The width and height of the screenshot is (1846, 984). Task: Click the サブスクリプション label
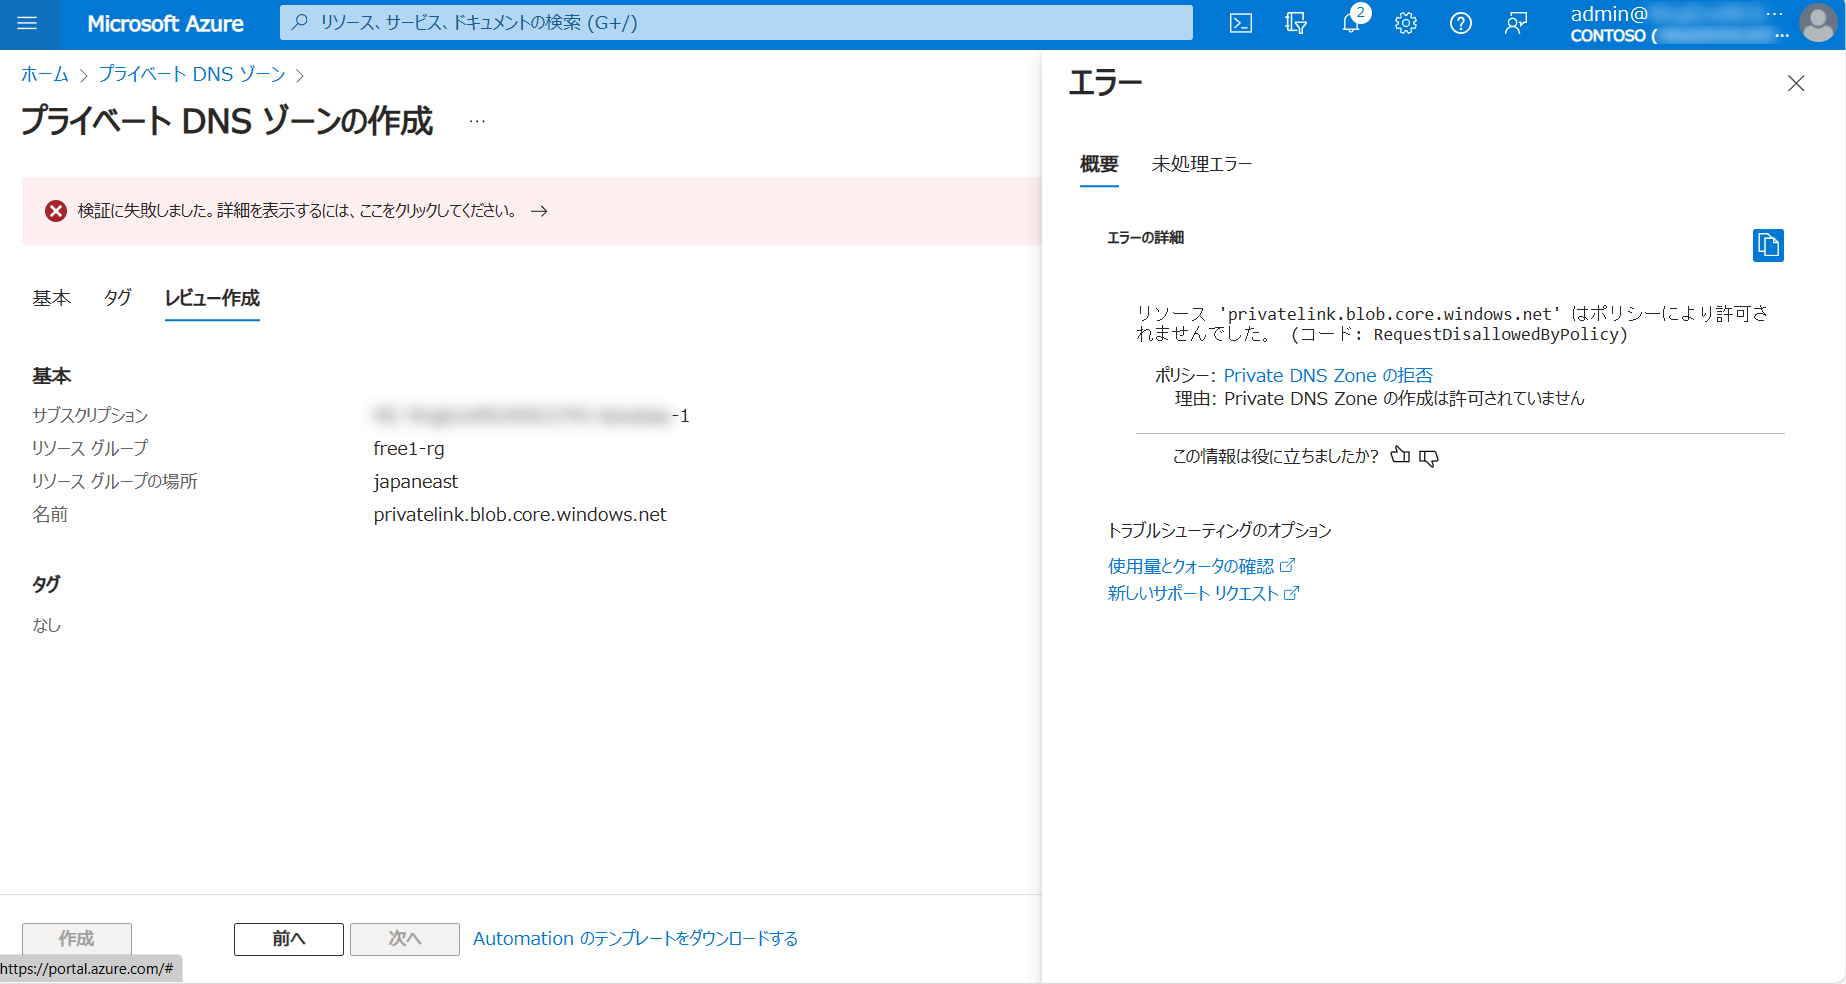click(90, 415)
